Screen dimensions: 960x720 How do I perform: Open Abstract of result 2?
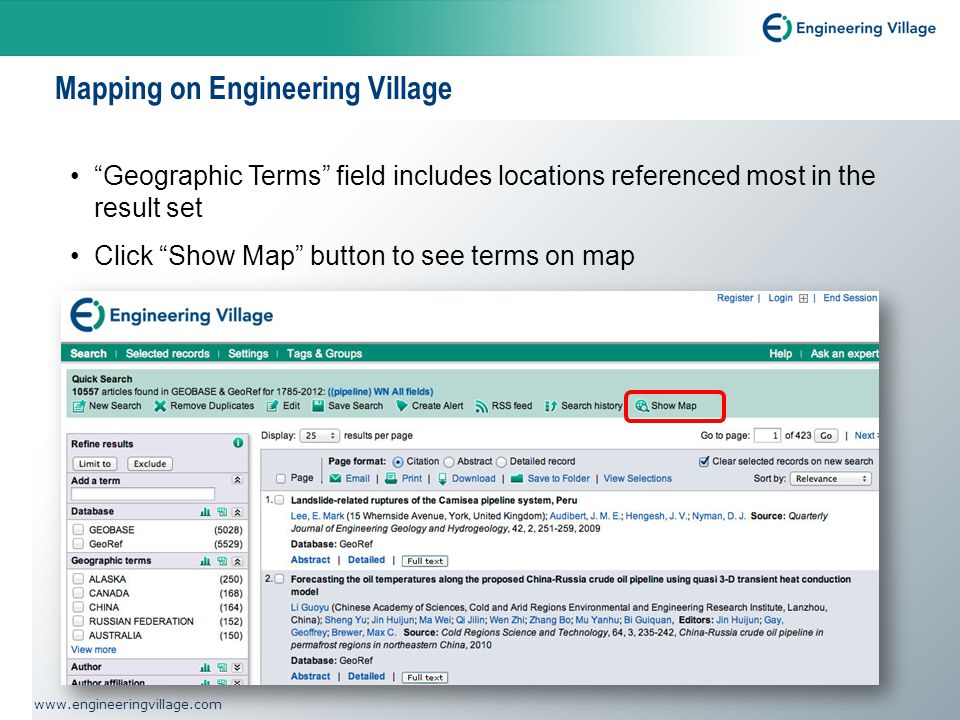click(x=310, y=677)
